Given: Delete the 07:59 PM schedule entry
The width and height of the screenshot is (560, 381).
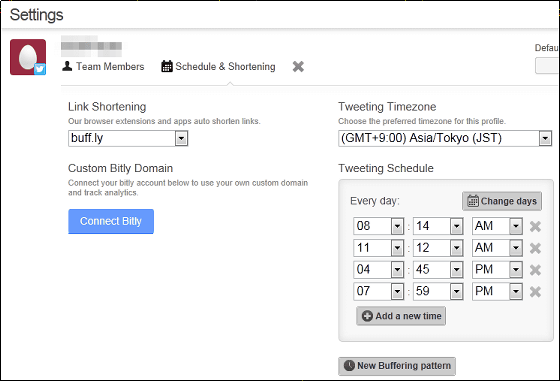Looking at the screenshot, I should click(x=535, y=292).
